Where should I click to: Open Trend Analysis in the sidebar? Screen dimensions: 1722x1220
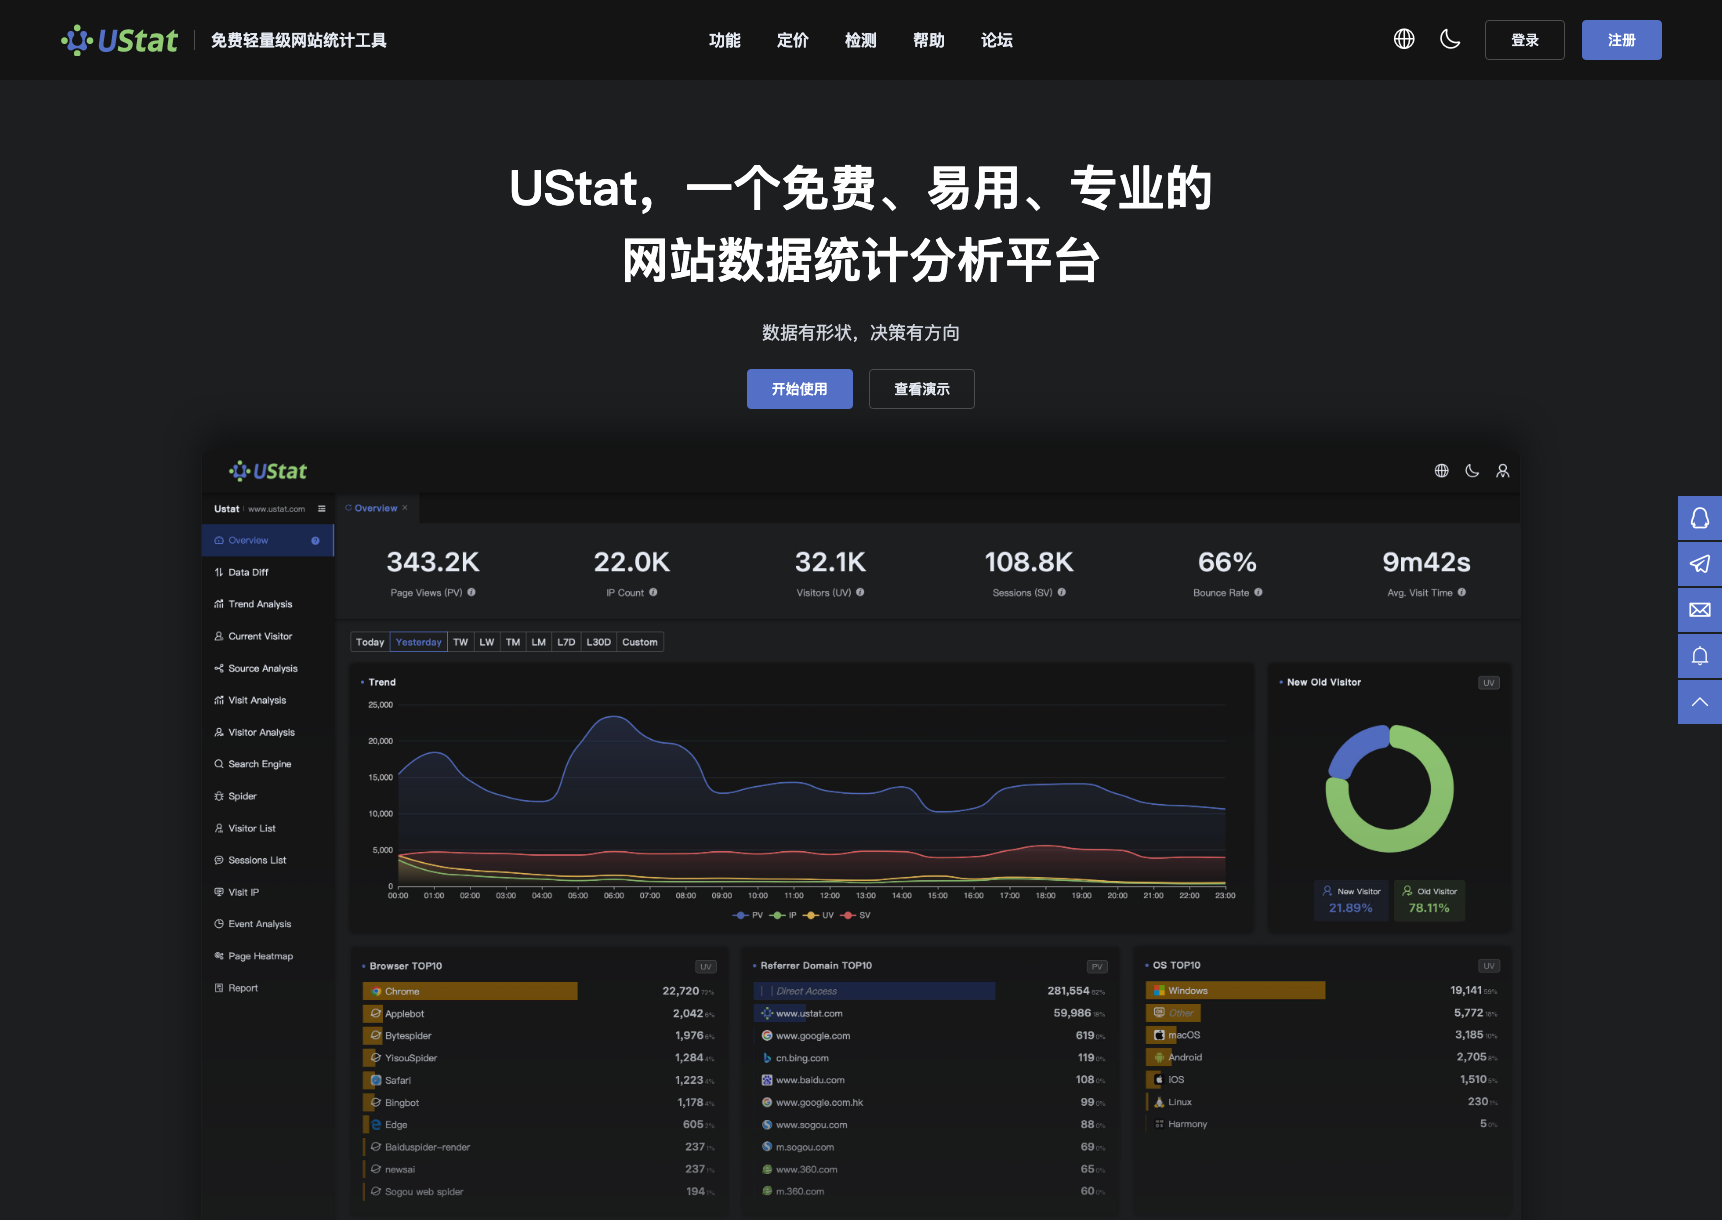point(267,604)
